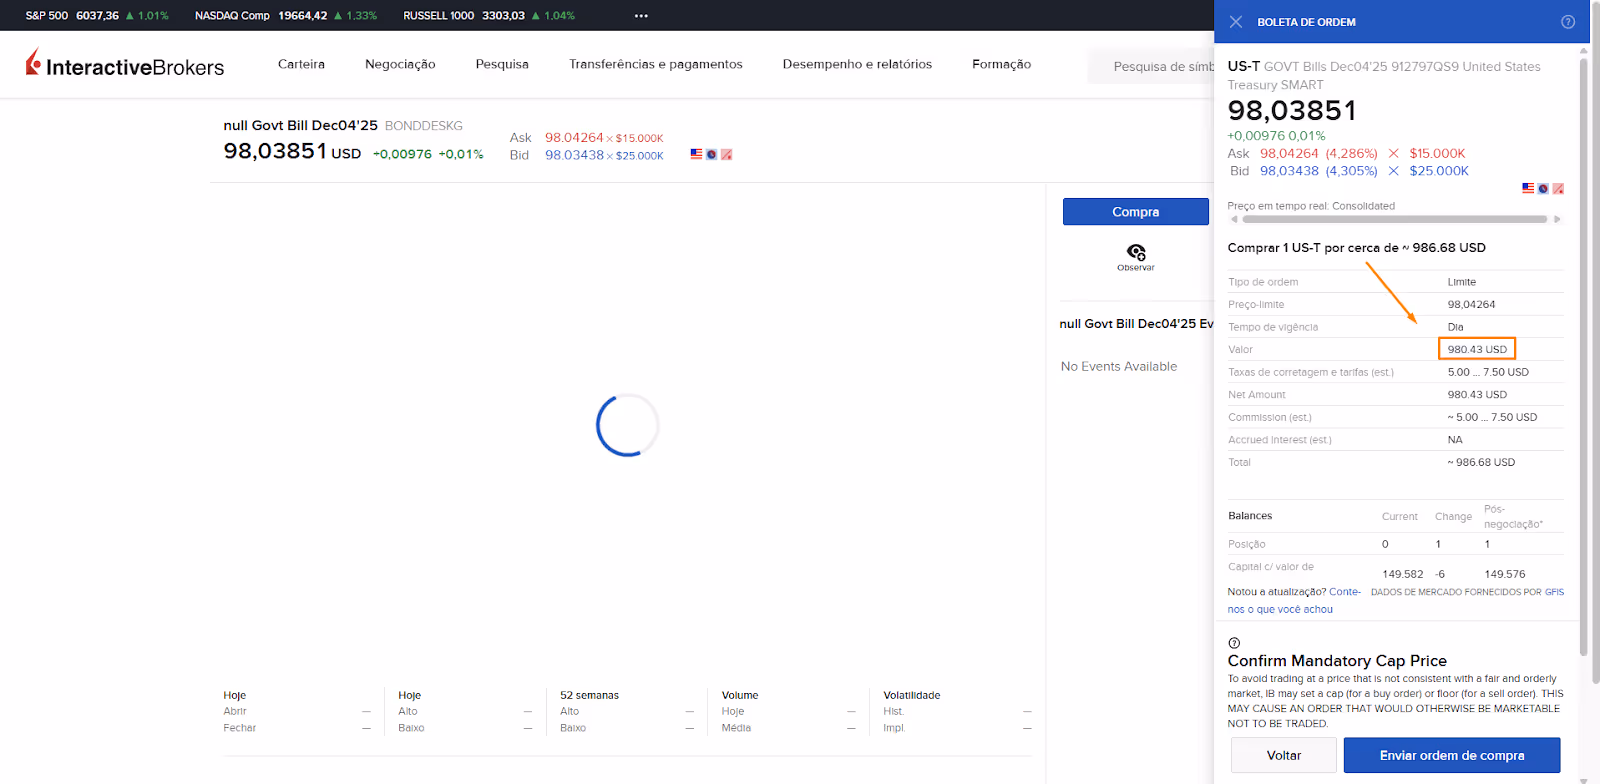
Task: Click the Posição row label
Action: tap(1247, 544)
